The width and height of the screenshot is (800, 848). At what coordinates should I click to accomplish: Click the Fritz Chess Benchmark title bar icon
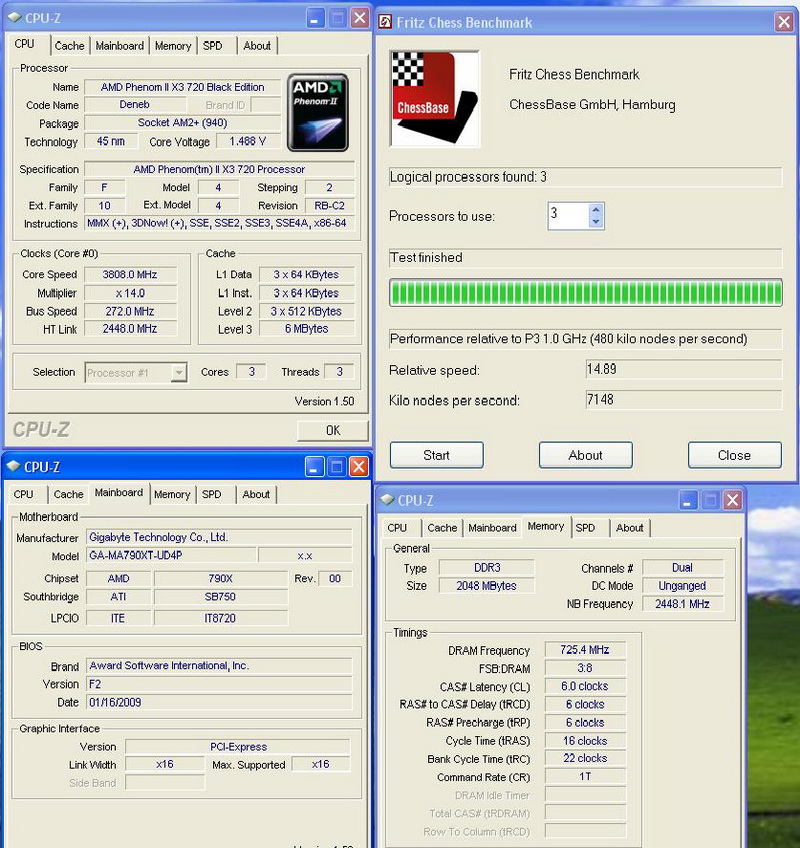[x=385, y=22]
